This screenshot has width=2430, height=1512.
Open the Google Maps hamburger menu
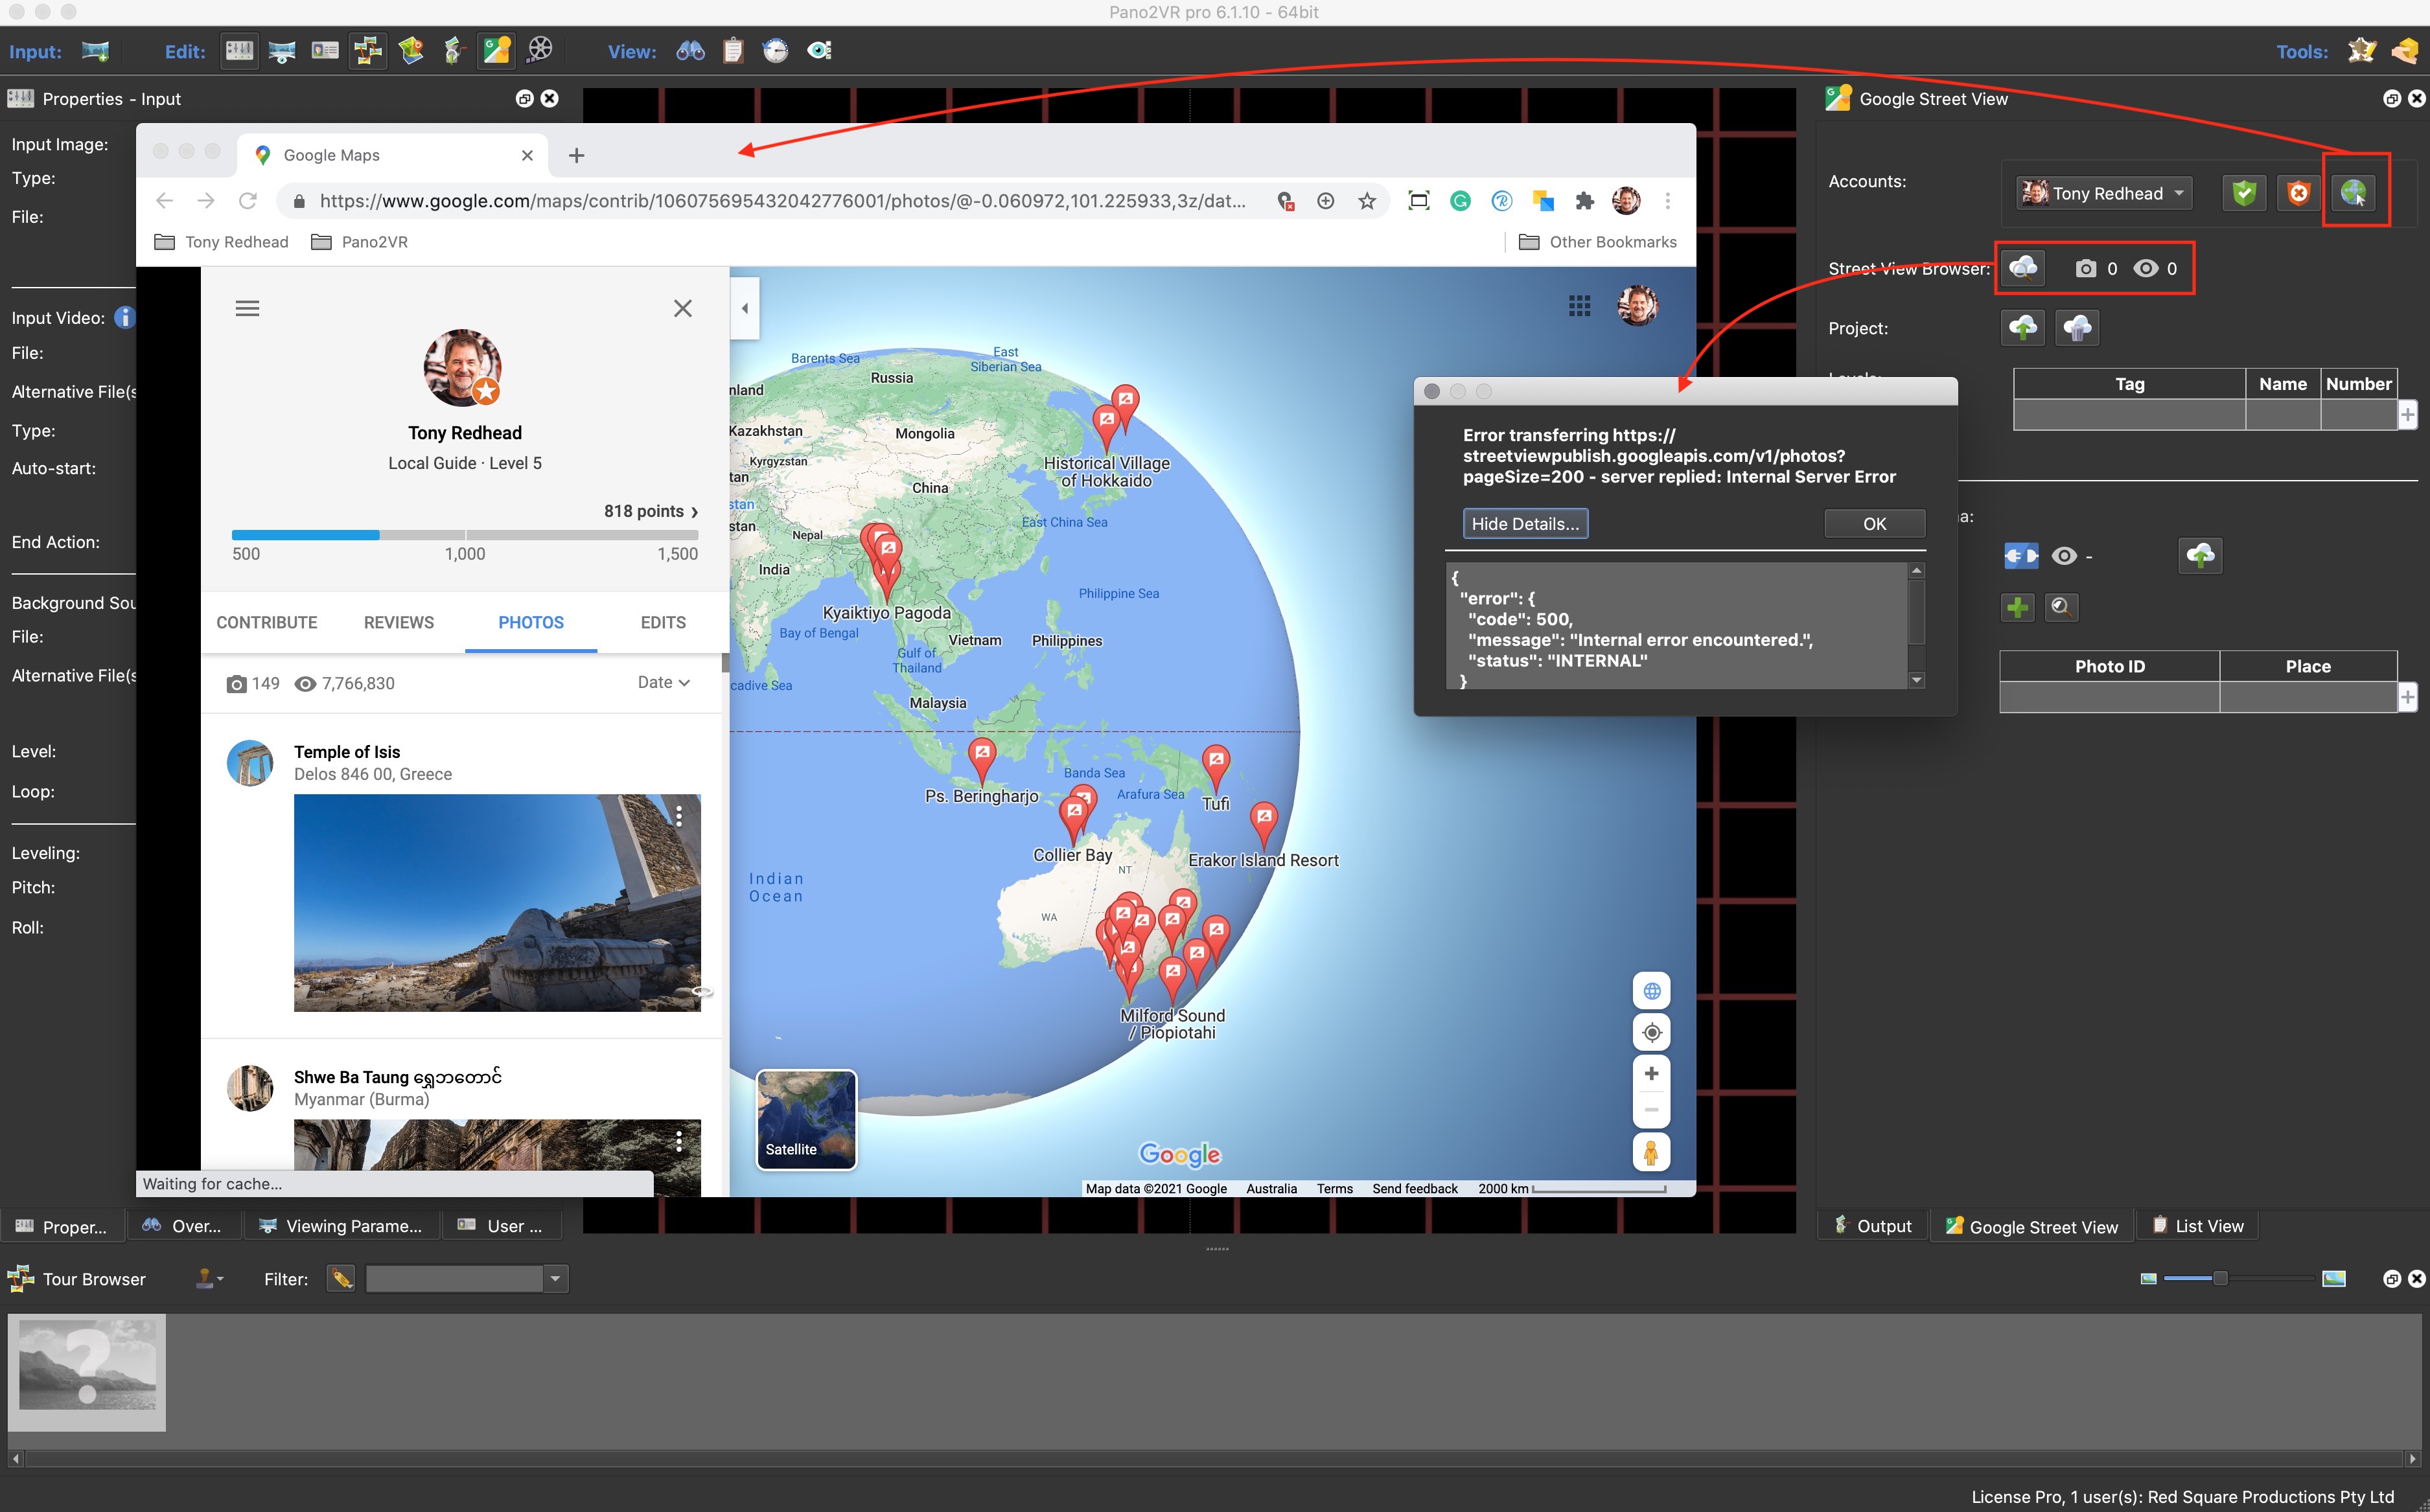(247, 308)
